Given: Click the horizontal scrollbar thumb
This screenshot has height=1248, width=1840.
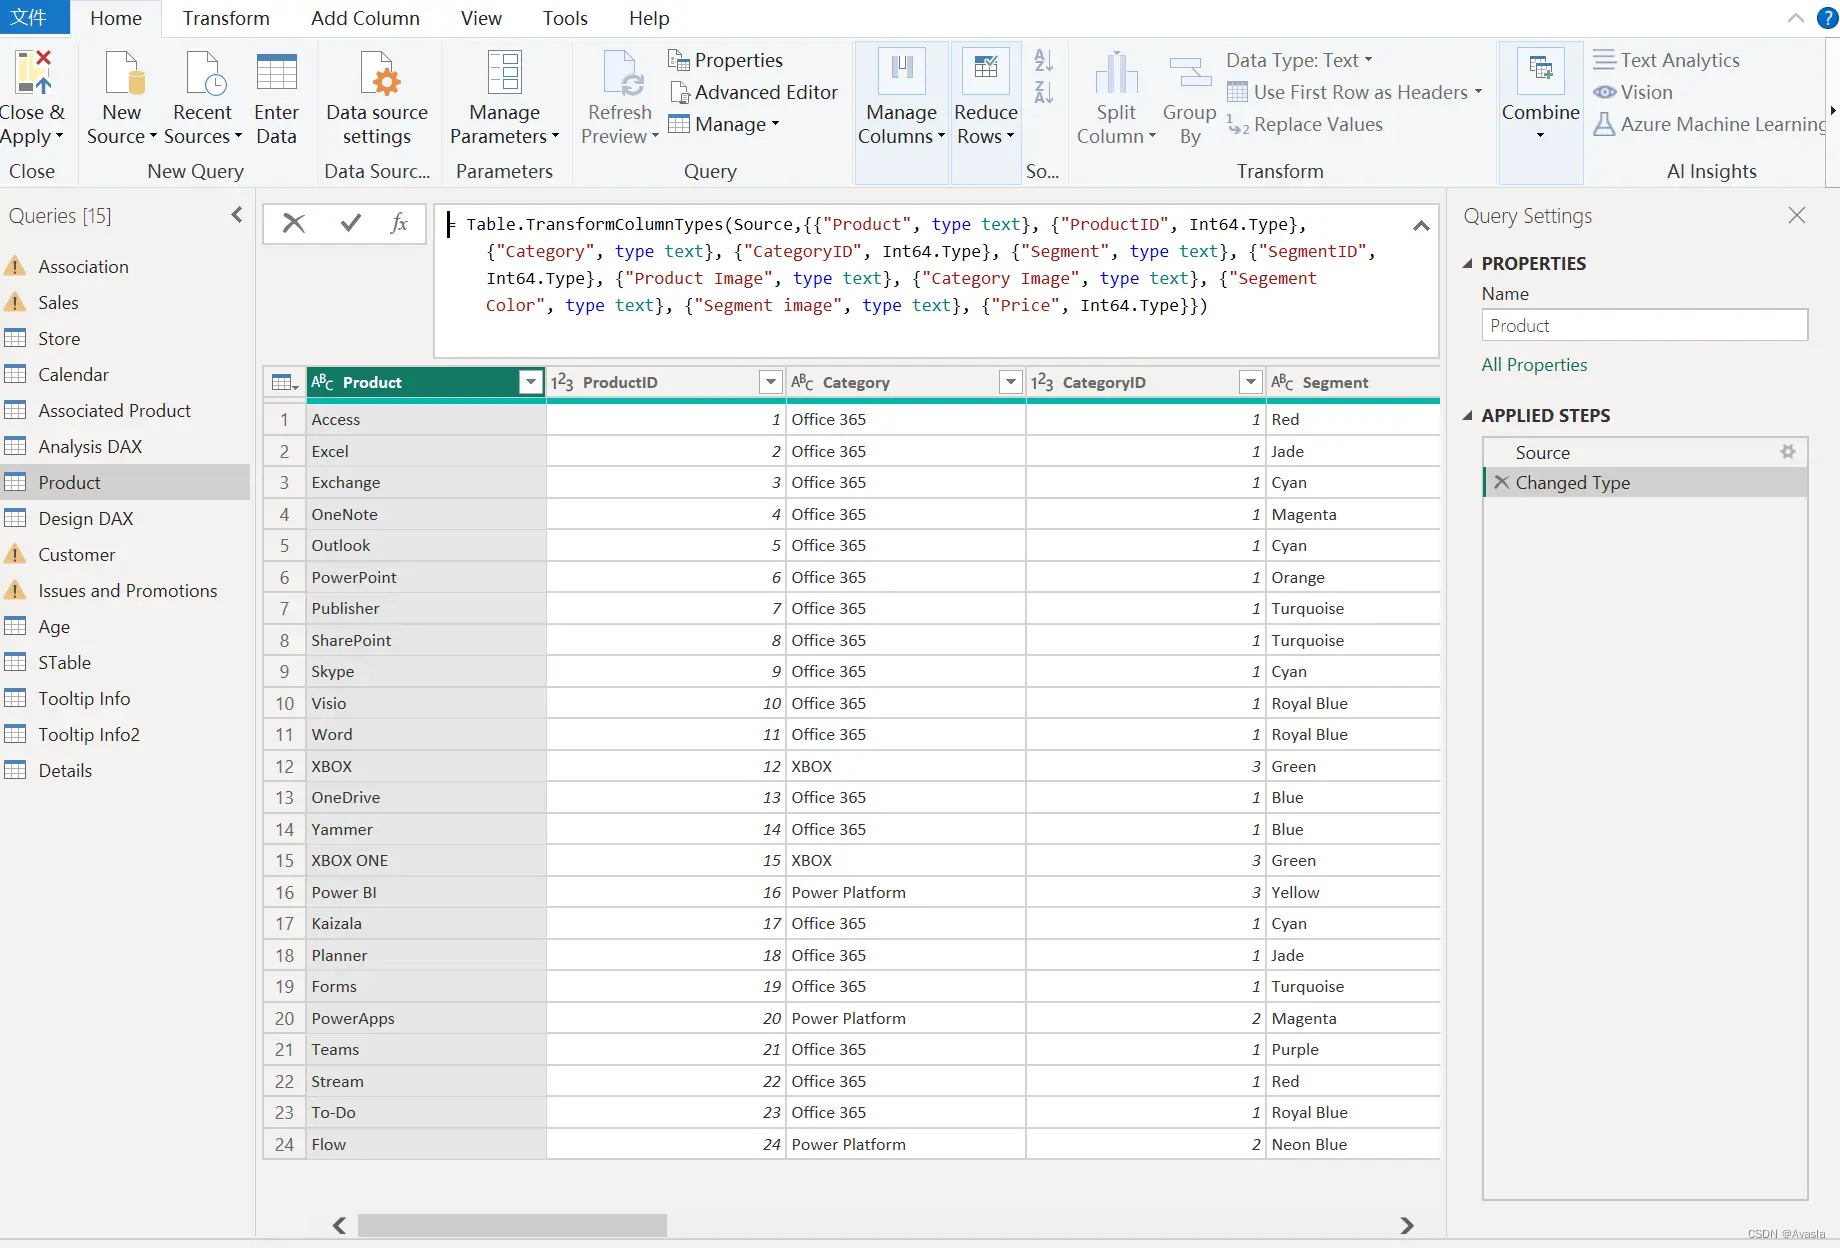Looking at the screenshot, I should tap(512, 1225).
